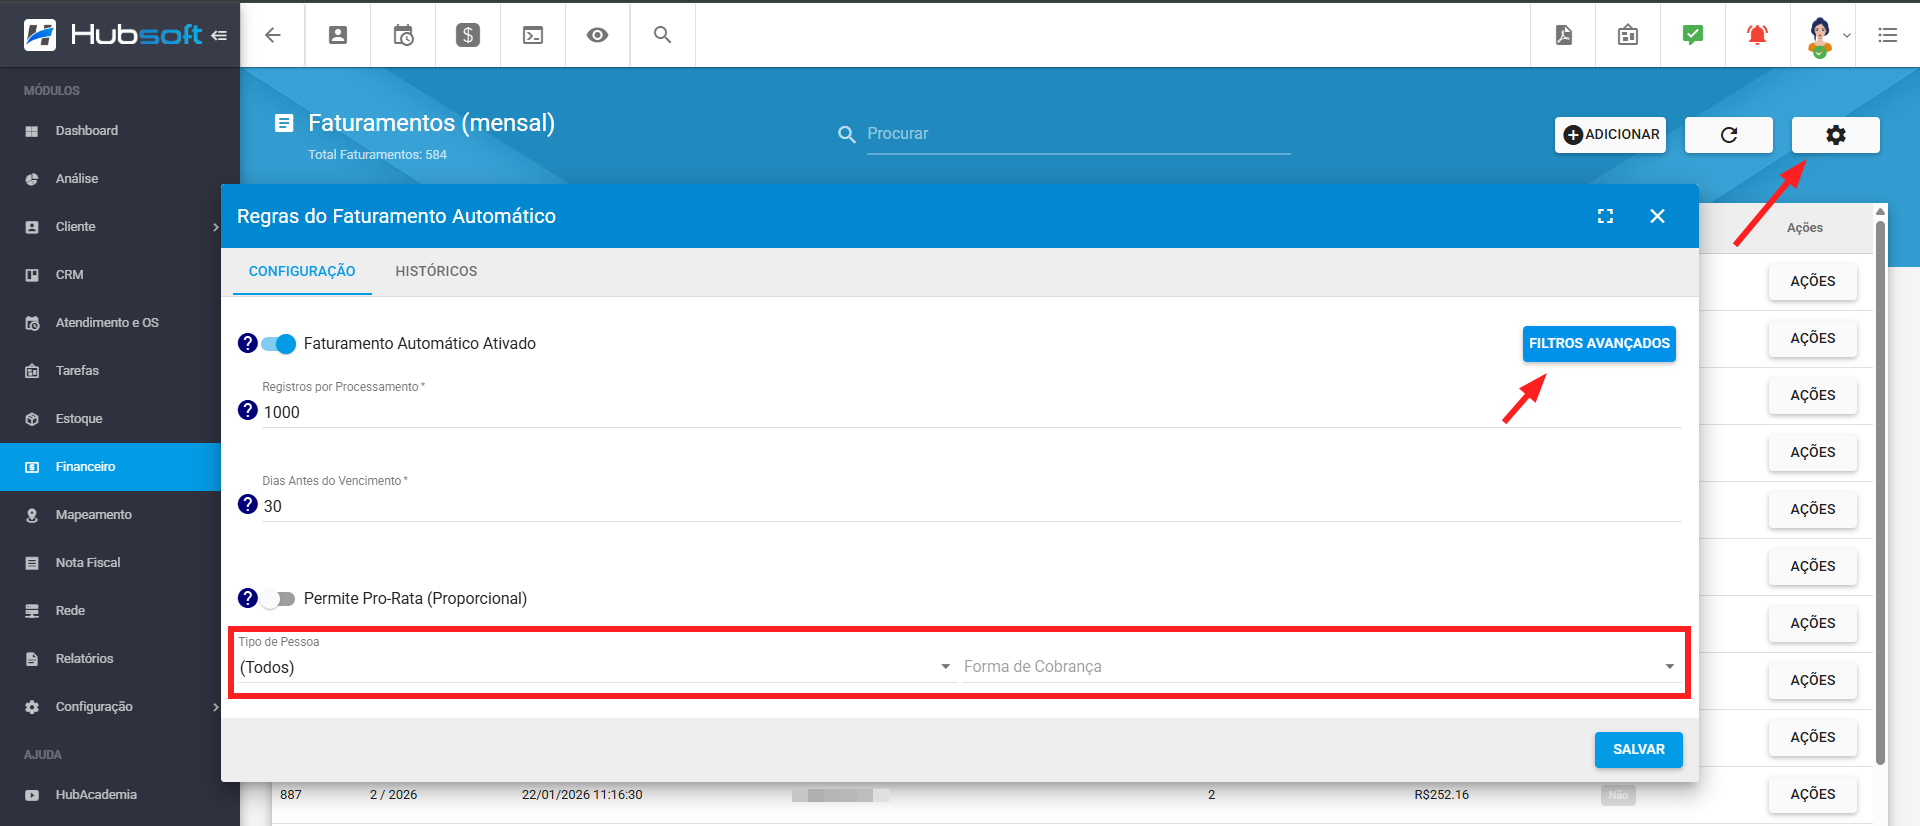Show help for Dias Antes do Vencimento
This screenshot has height=826, width=1920.
248,504
